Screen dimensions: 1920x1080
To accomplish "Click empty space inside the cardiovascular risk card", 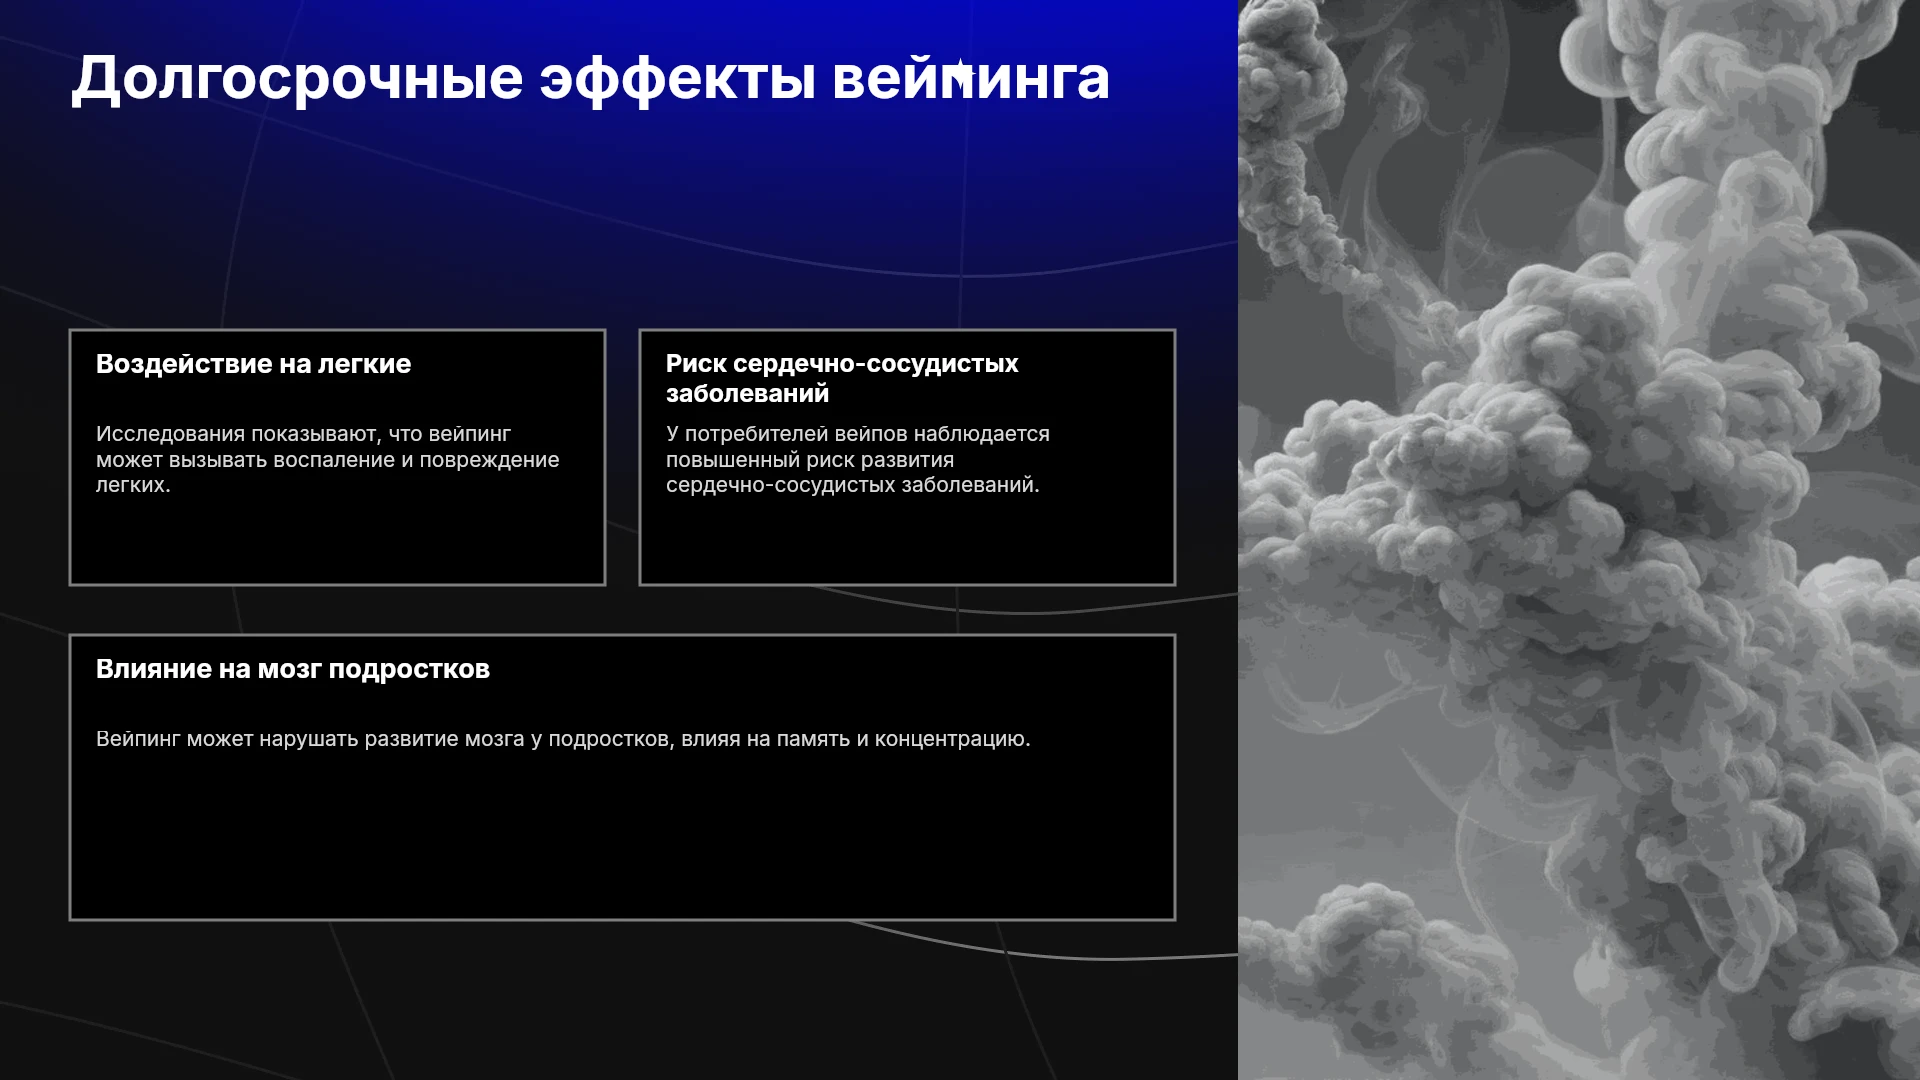I will tap(907, 542).
